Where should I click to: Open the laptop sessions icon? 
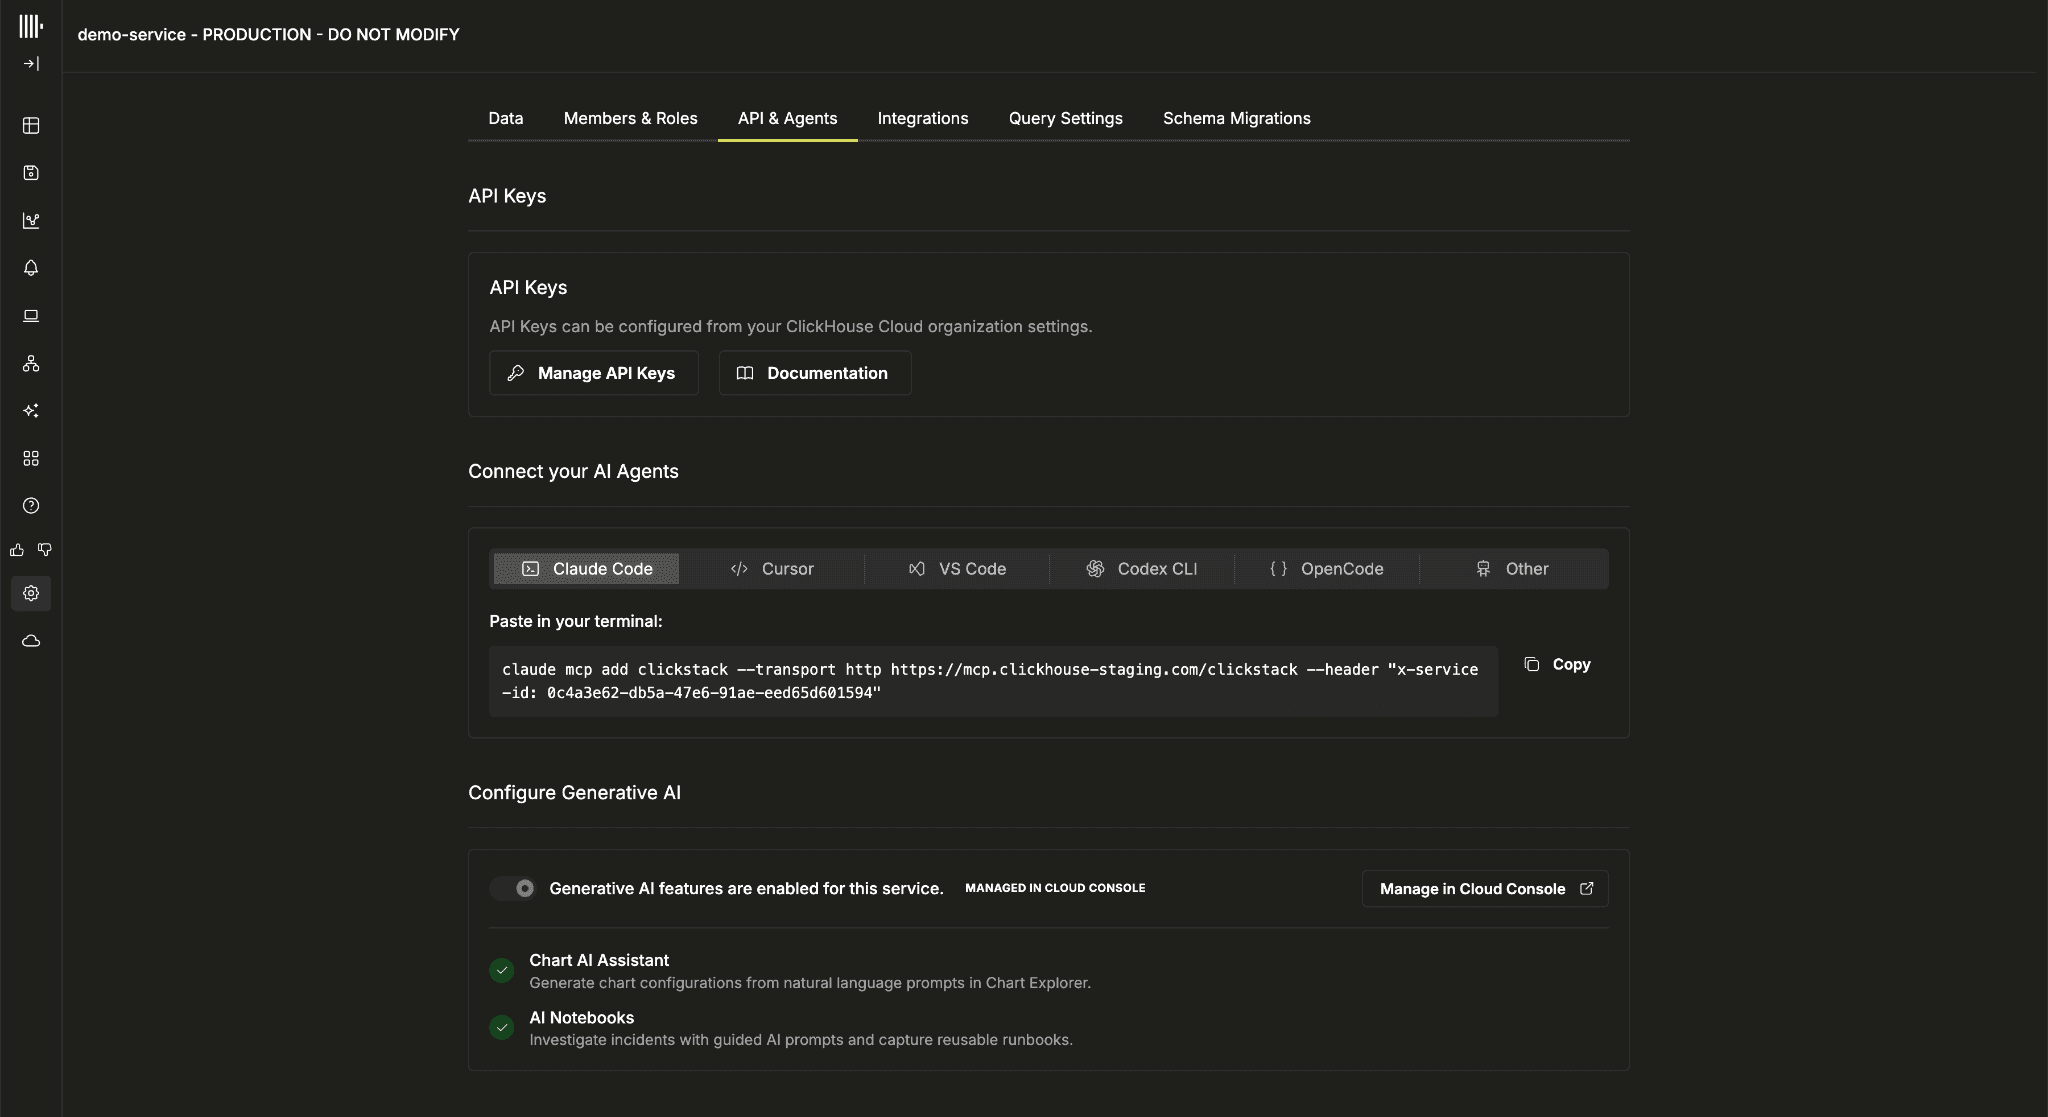pyautogui.click(x=31, y=316)
